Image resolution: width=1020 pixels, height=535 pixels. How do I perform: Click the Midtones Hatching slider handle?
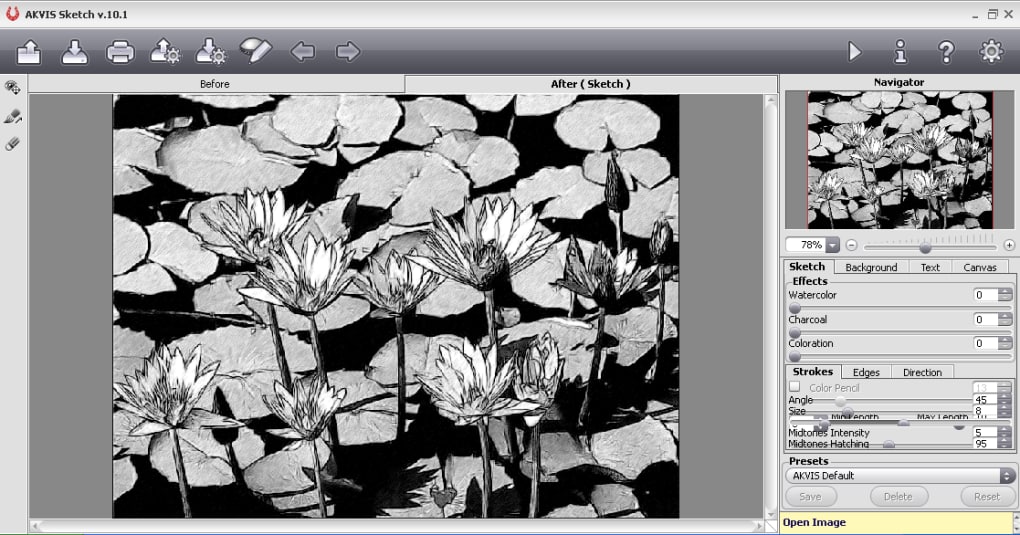click(889, 445)
